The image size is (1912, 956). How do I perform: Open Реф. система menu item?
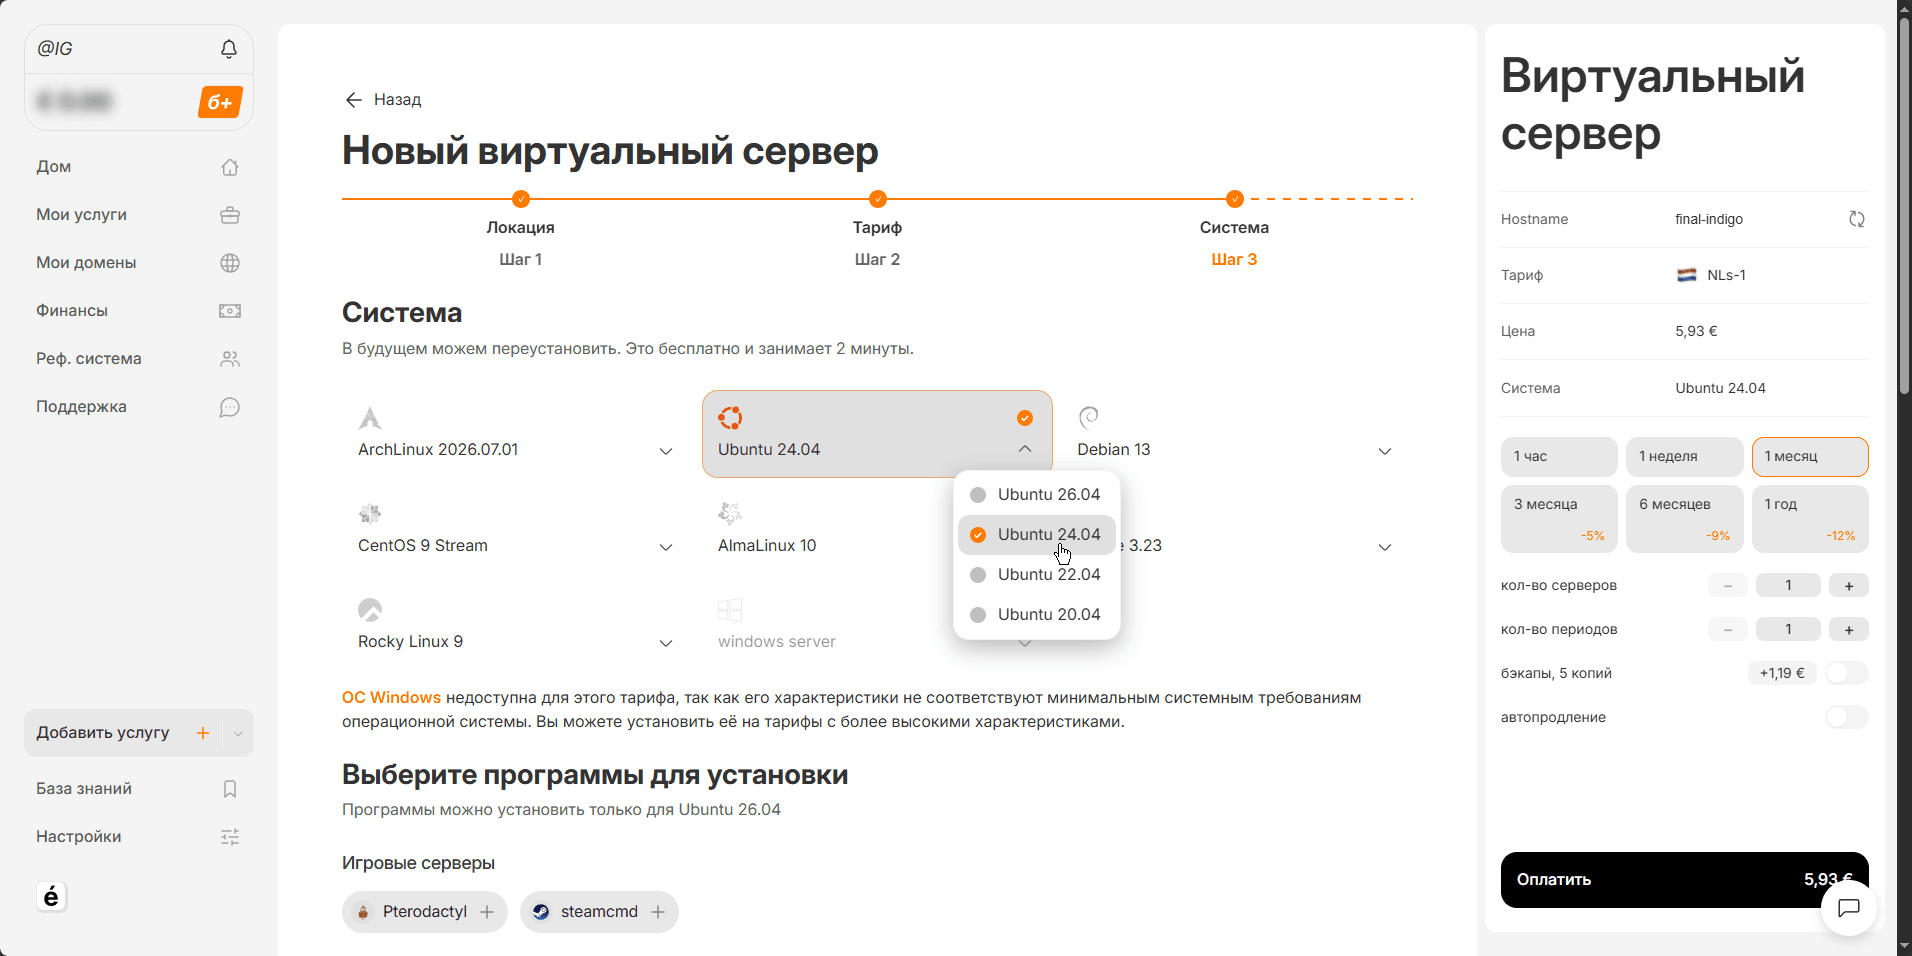point(138,359)
